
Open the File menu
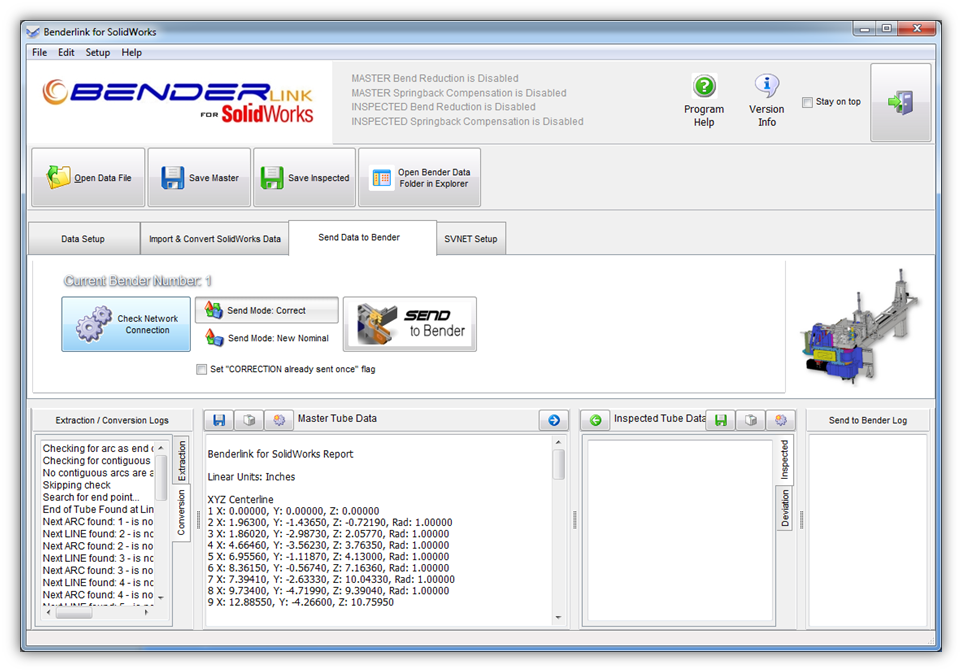pyautogui.click(x=39, y=52)
